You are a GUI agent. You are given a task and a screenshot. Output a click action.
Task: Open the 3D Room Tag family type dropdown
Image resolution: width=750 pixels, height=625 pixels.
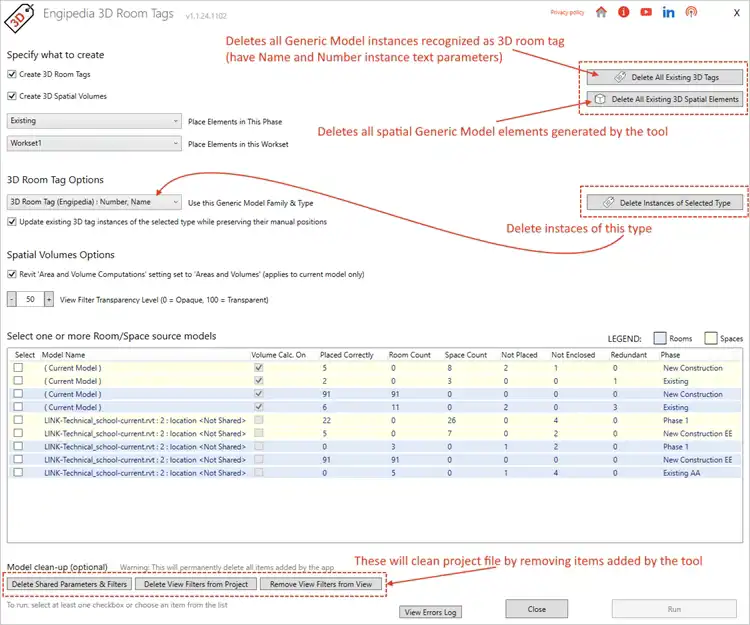93,202
